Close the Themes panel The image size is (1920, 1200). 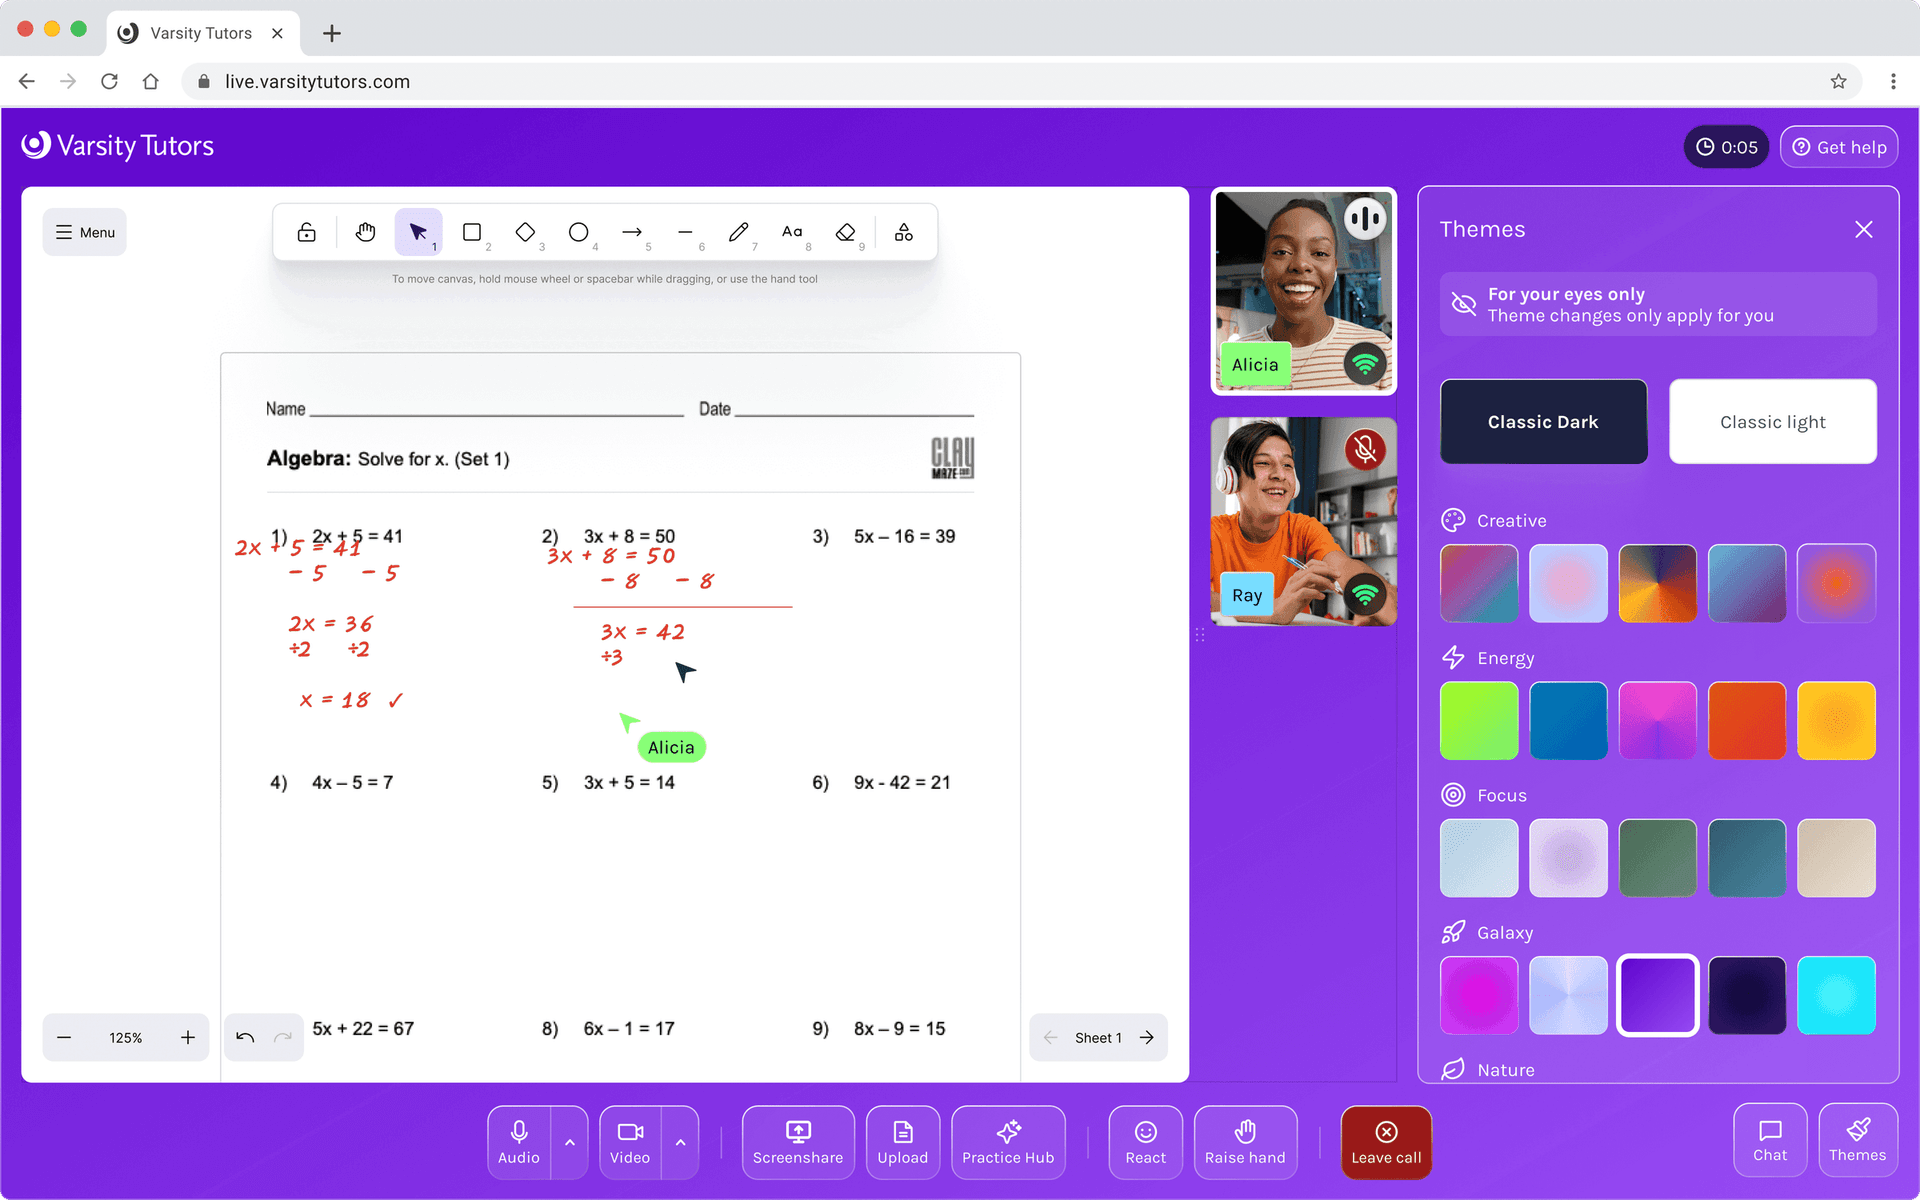pyautogui.click(x=1863, y=229)
